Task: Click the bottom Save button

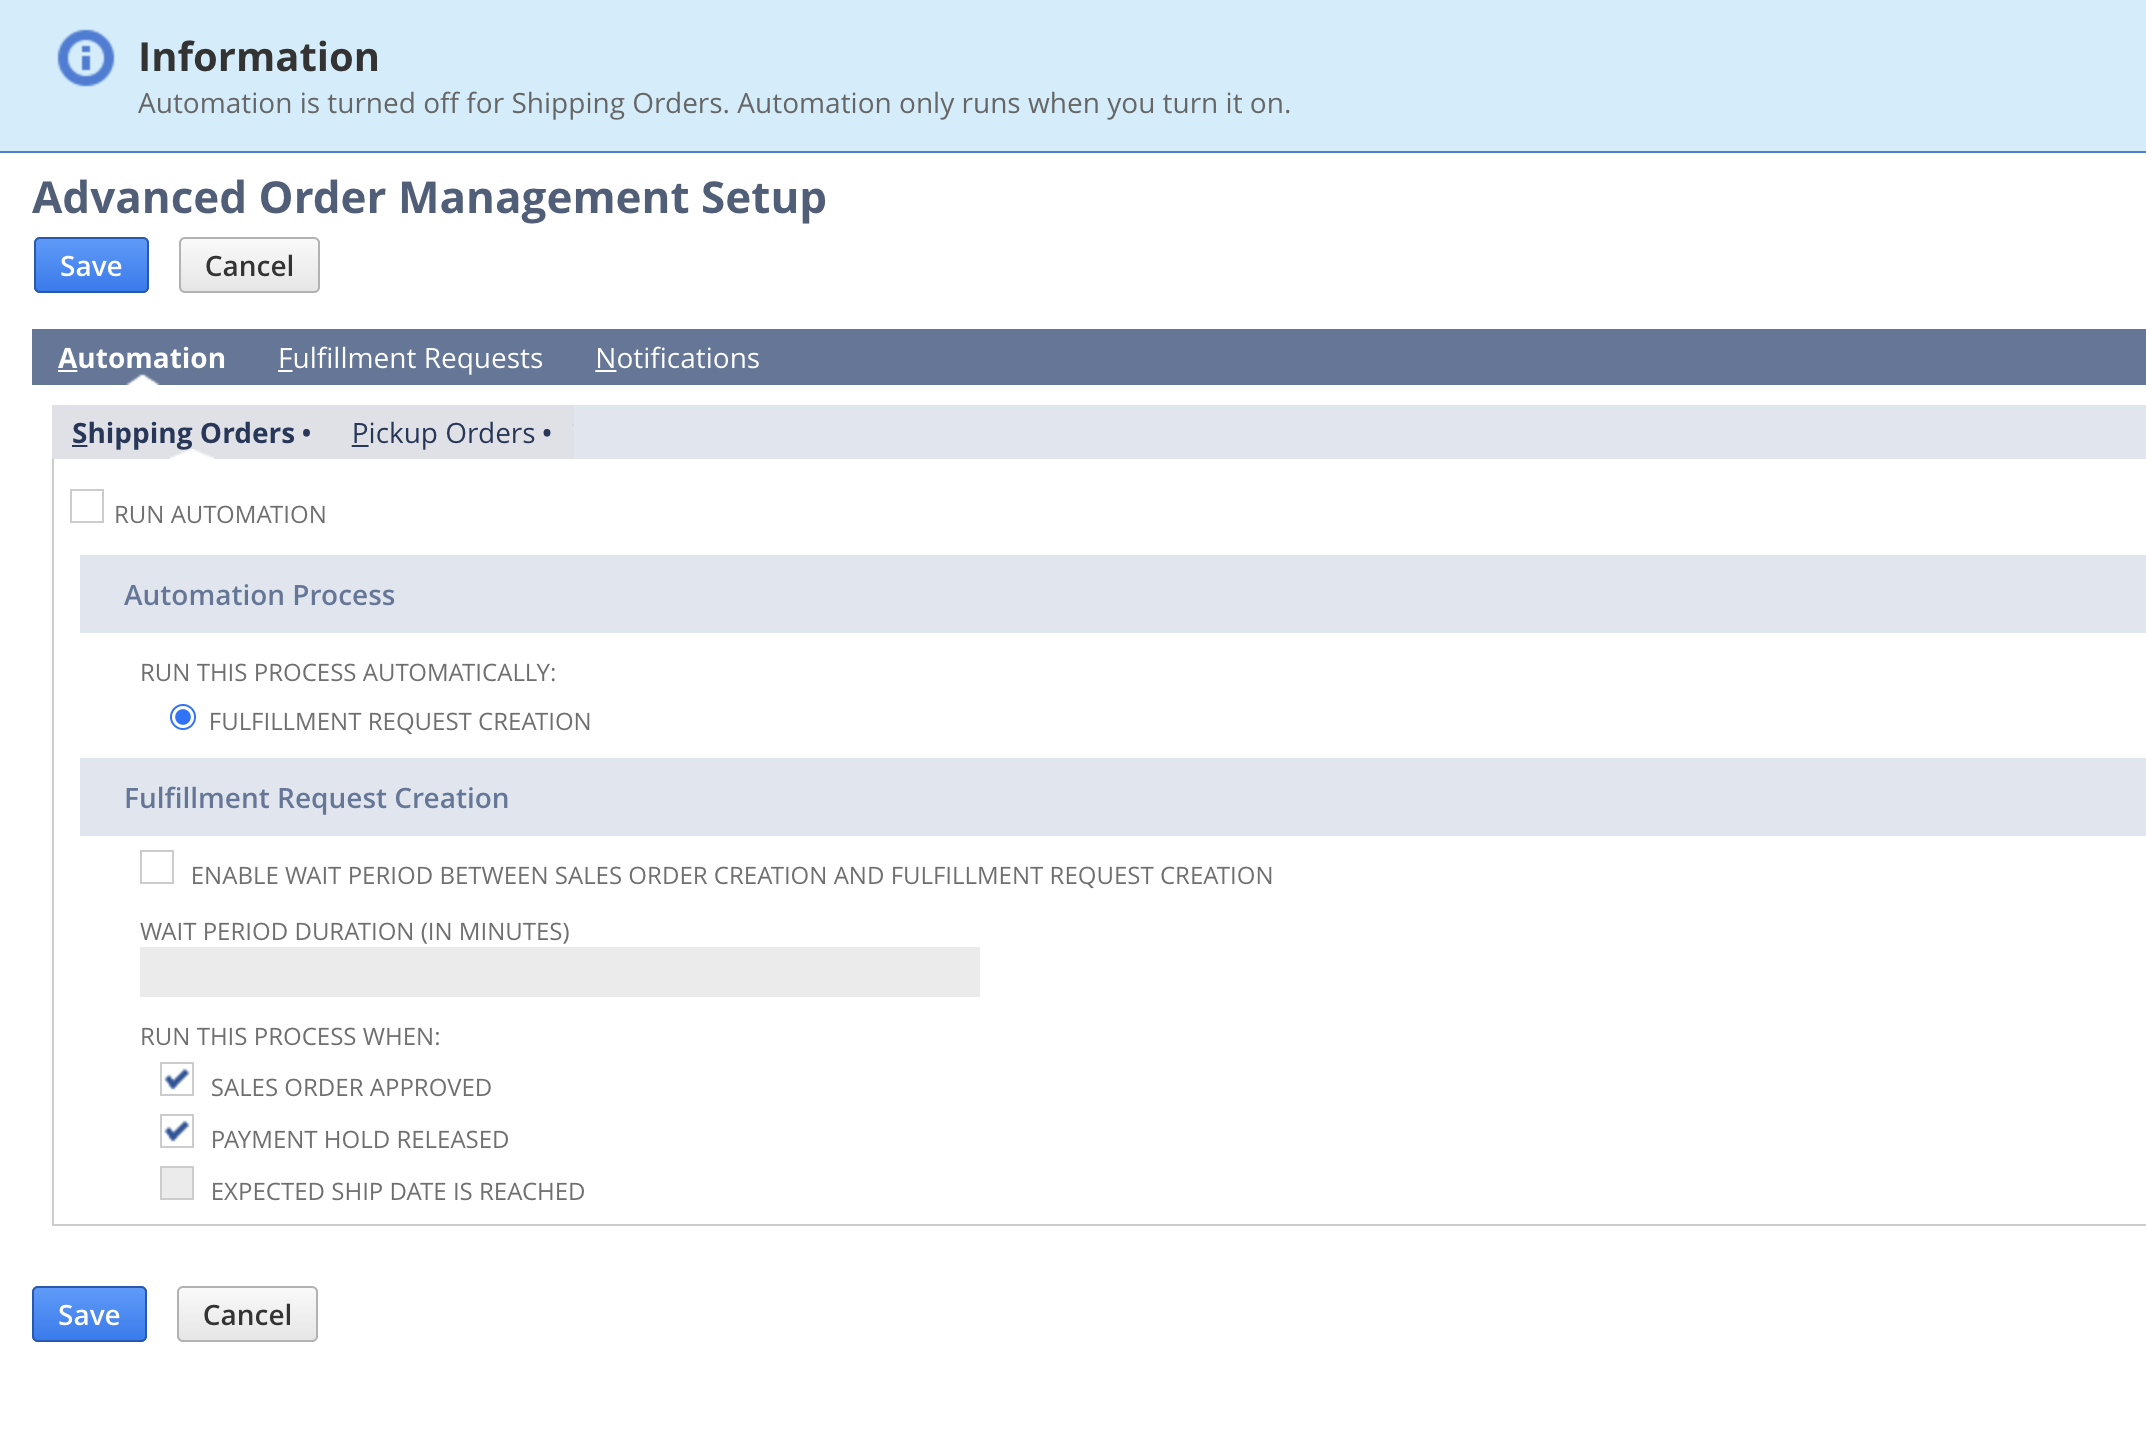Action: 89,1314
